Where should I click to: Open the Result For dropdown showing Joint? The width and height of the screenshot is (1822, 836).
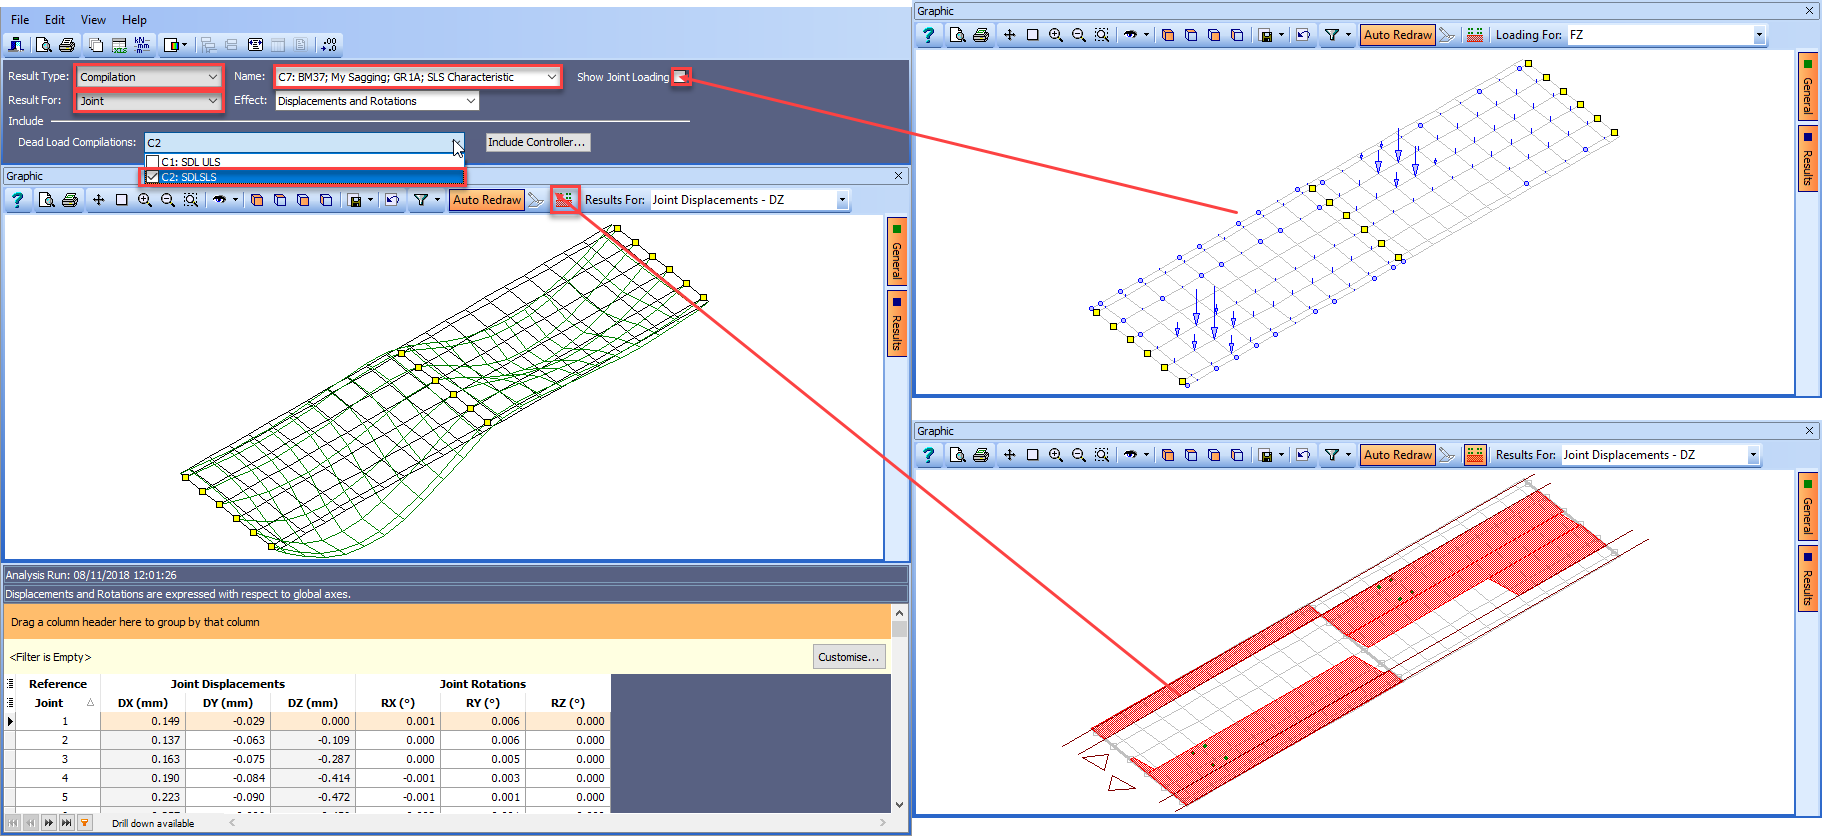149,101
